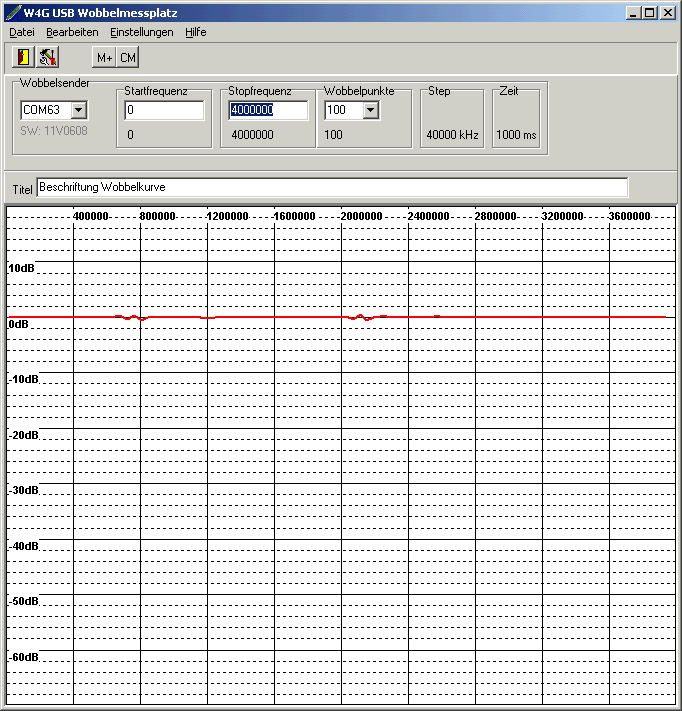
Task: Minimize the Wobbelmessplatz window
Action: tap(634, 13)
